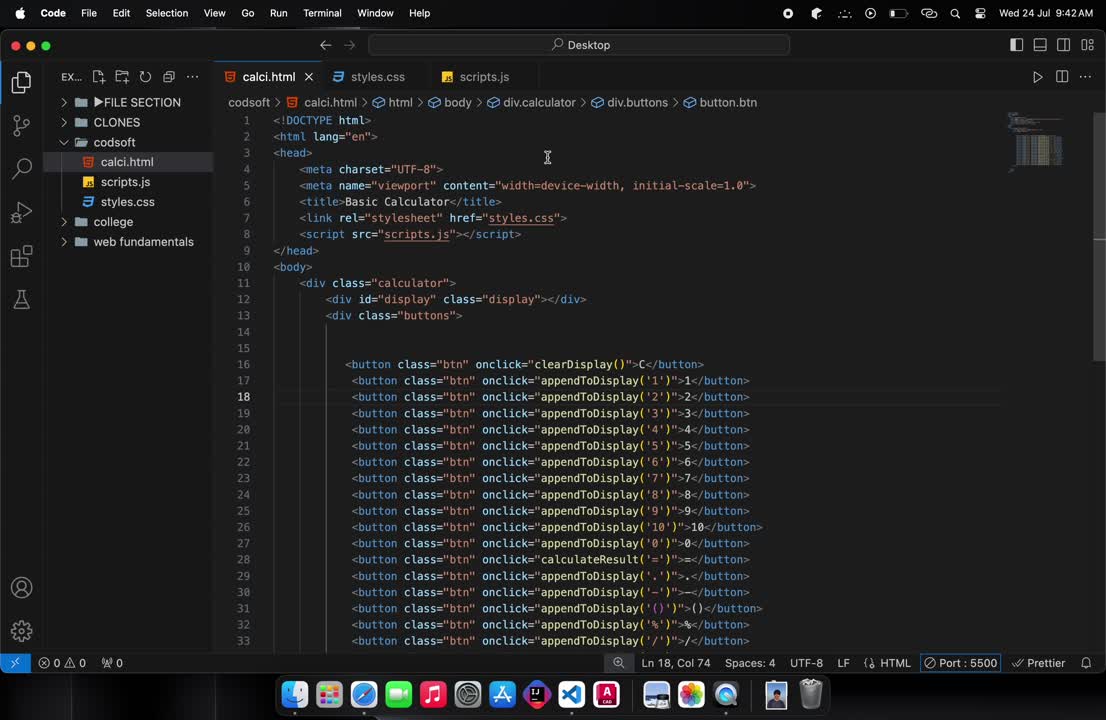Open the Run and Debug view
Viewport: 1106px width, 720px height.
(x=21, y=212)
